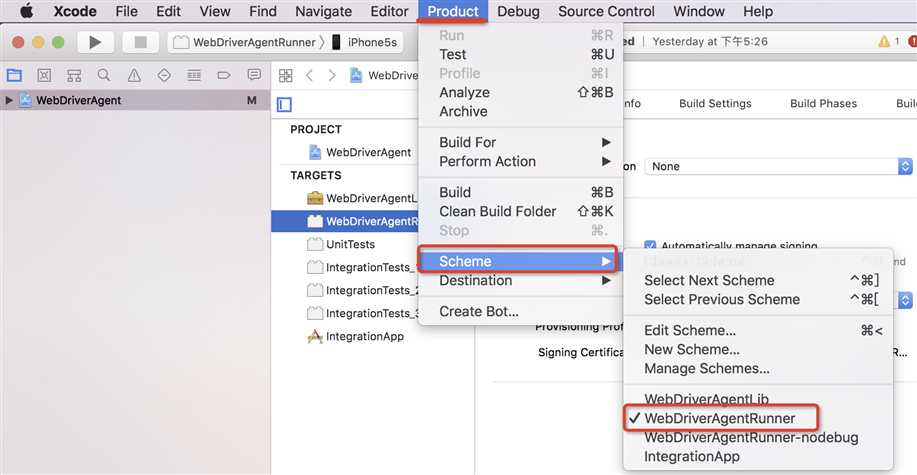The image size is (917, 475).
Task: Select the WebDriverAgentLib scheme
Action: point(759,400)
